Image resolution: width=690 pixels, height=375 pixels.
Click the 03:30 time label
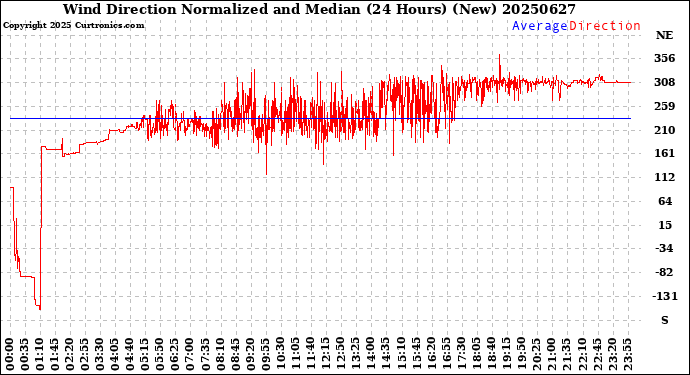[100, 355]
